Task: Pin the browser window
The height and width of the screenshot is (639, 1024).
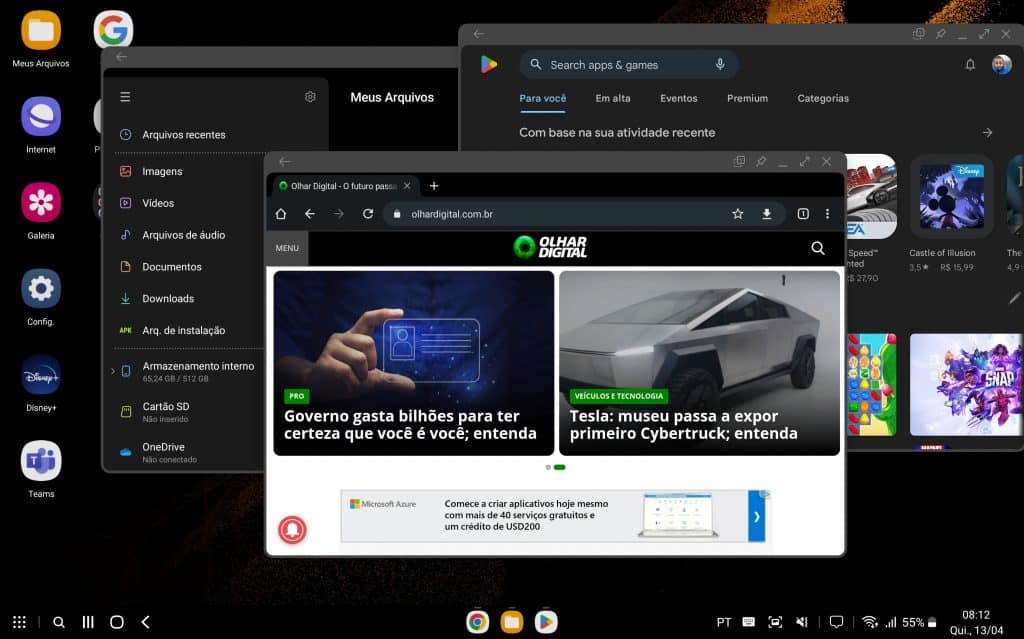Action: coord(761,161)
